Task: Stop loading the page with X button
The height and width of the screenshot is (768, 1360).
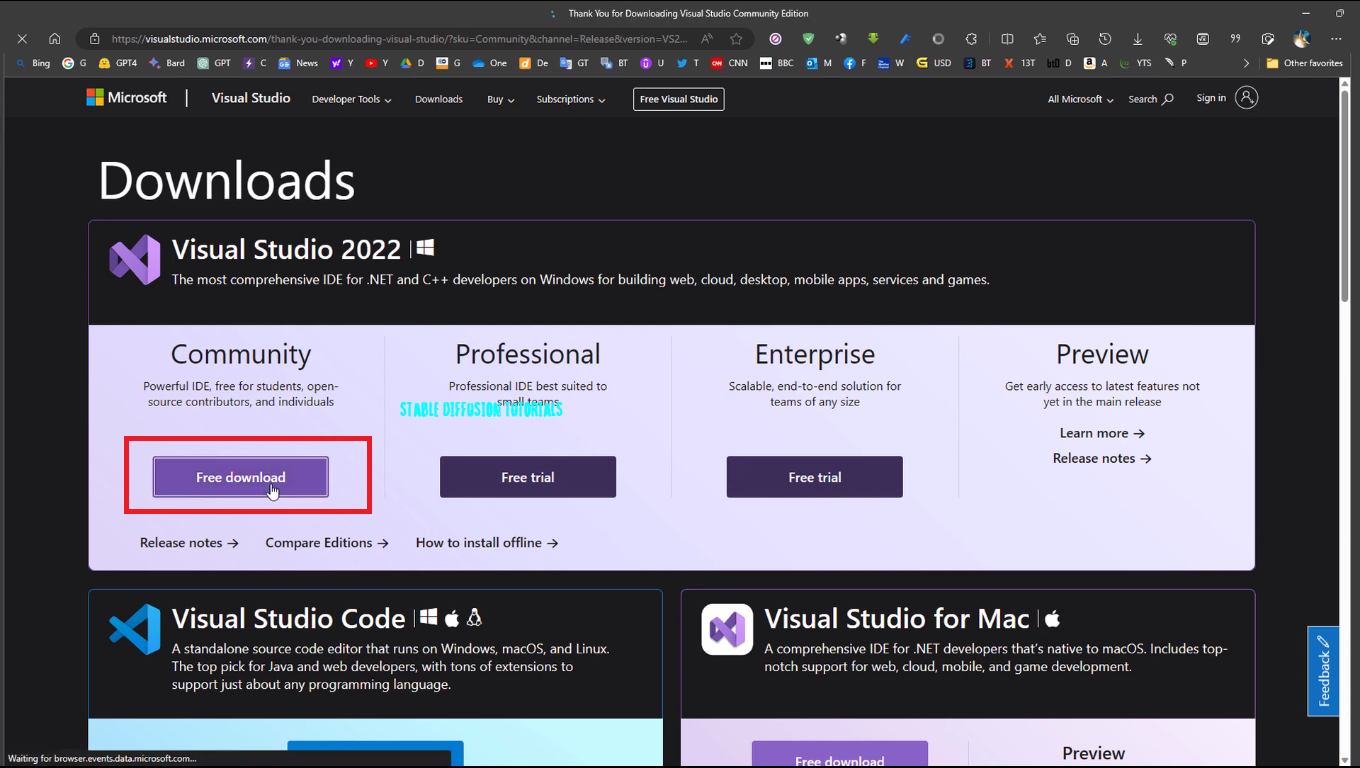Action: 22,39
